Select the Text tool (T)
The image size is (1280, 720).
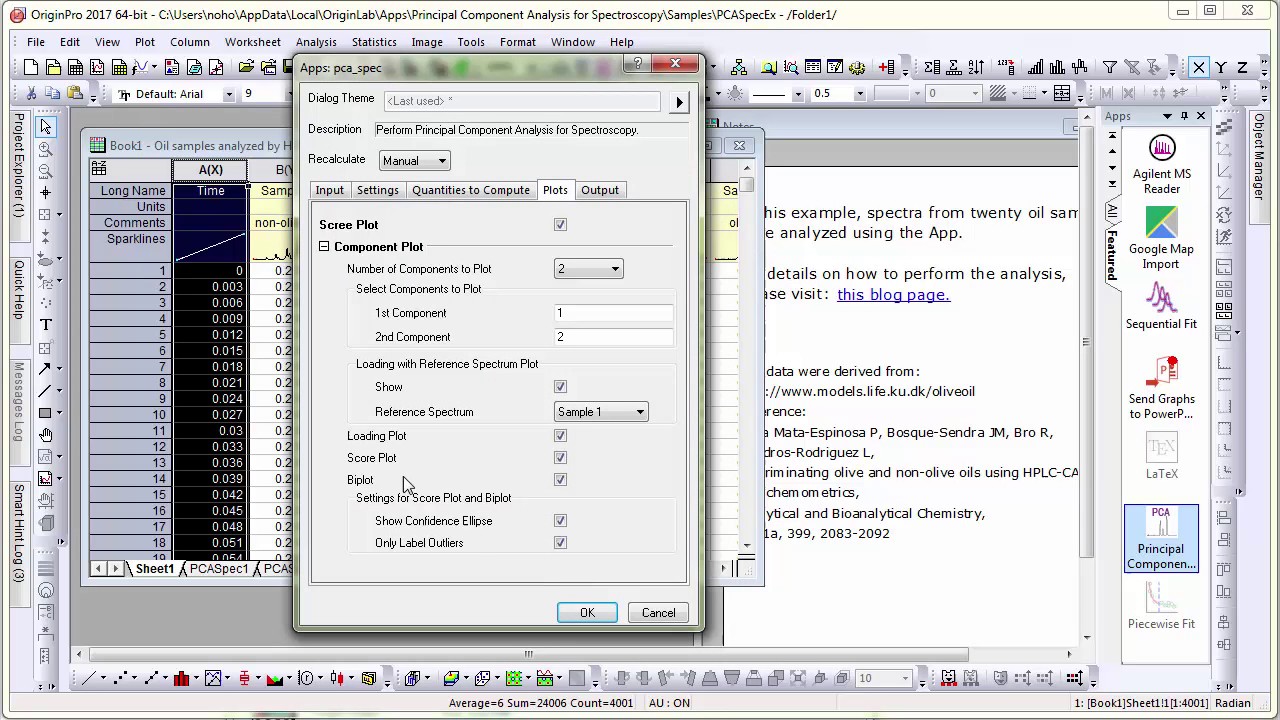tap(46, 325)
